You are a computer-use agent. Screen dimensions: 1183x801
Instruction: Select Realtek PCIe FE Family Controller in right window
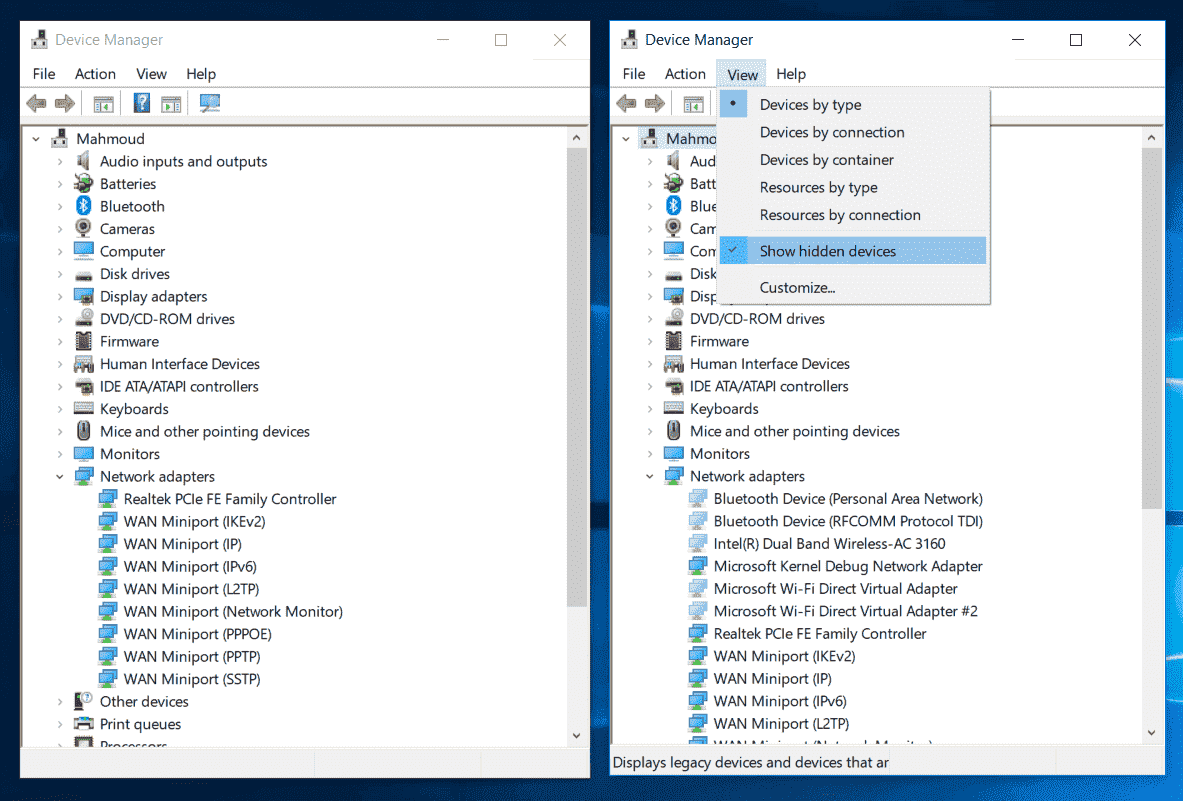(820, 634)
